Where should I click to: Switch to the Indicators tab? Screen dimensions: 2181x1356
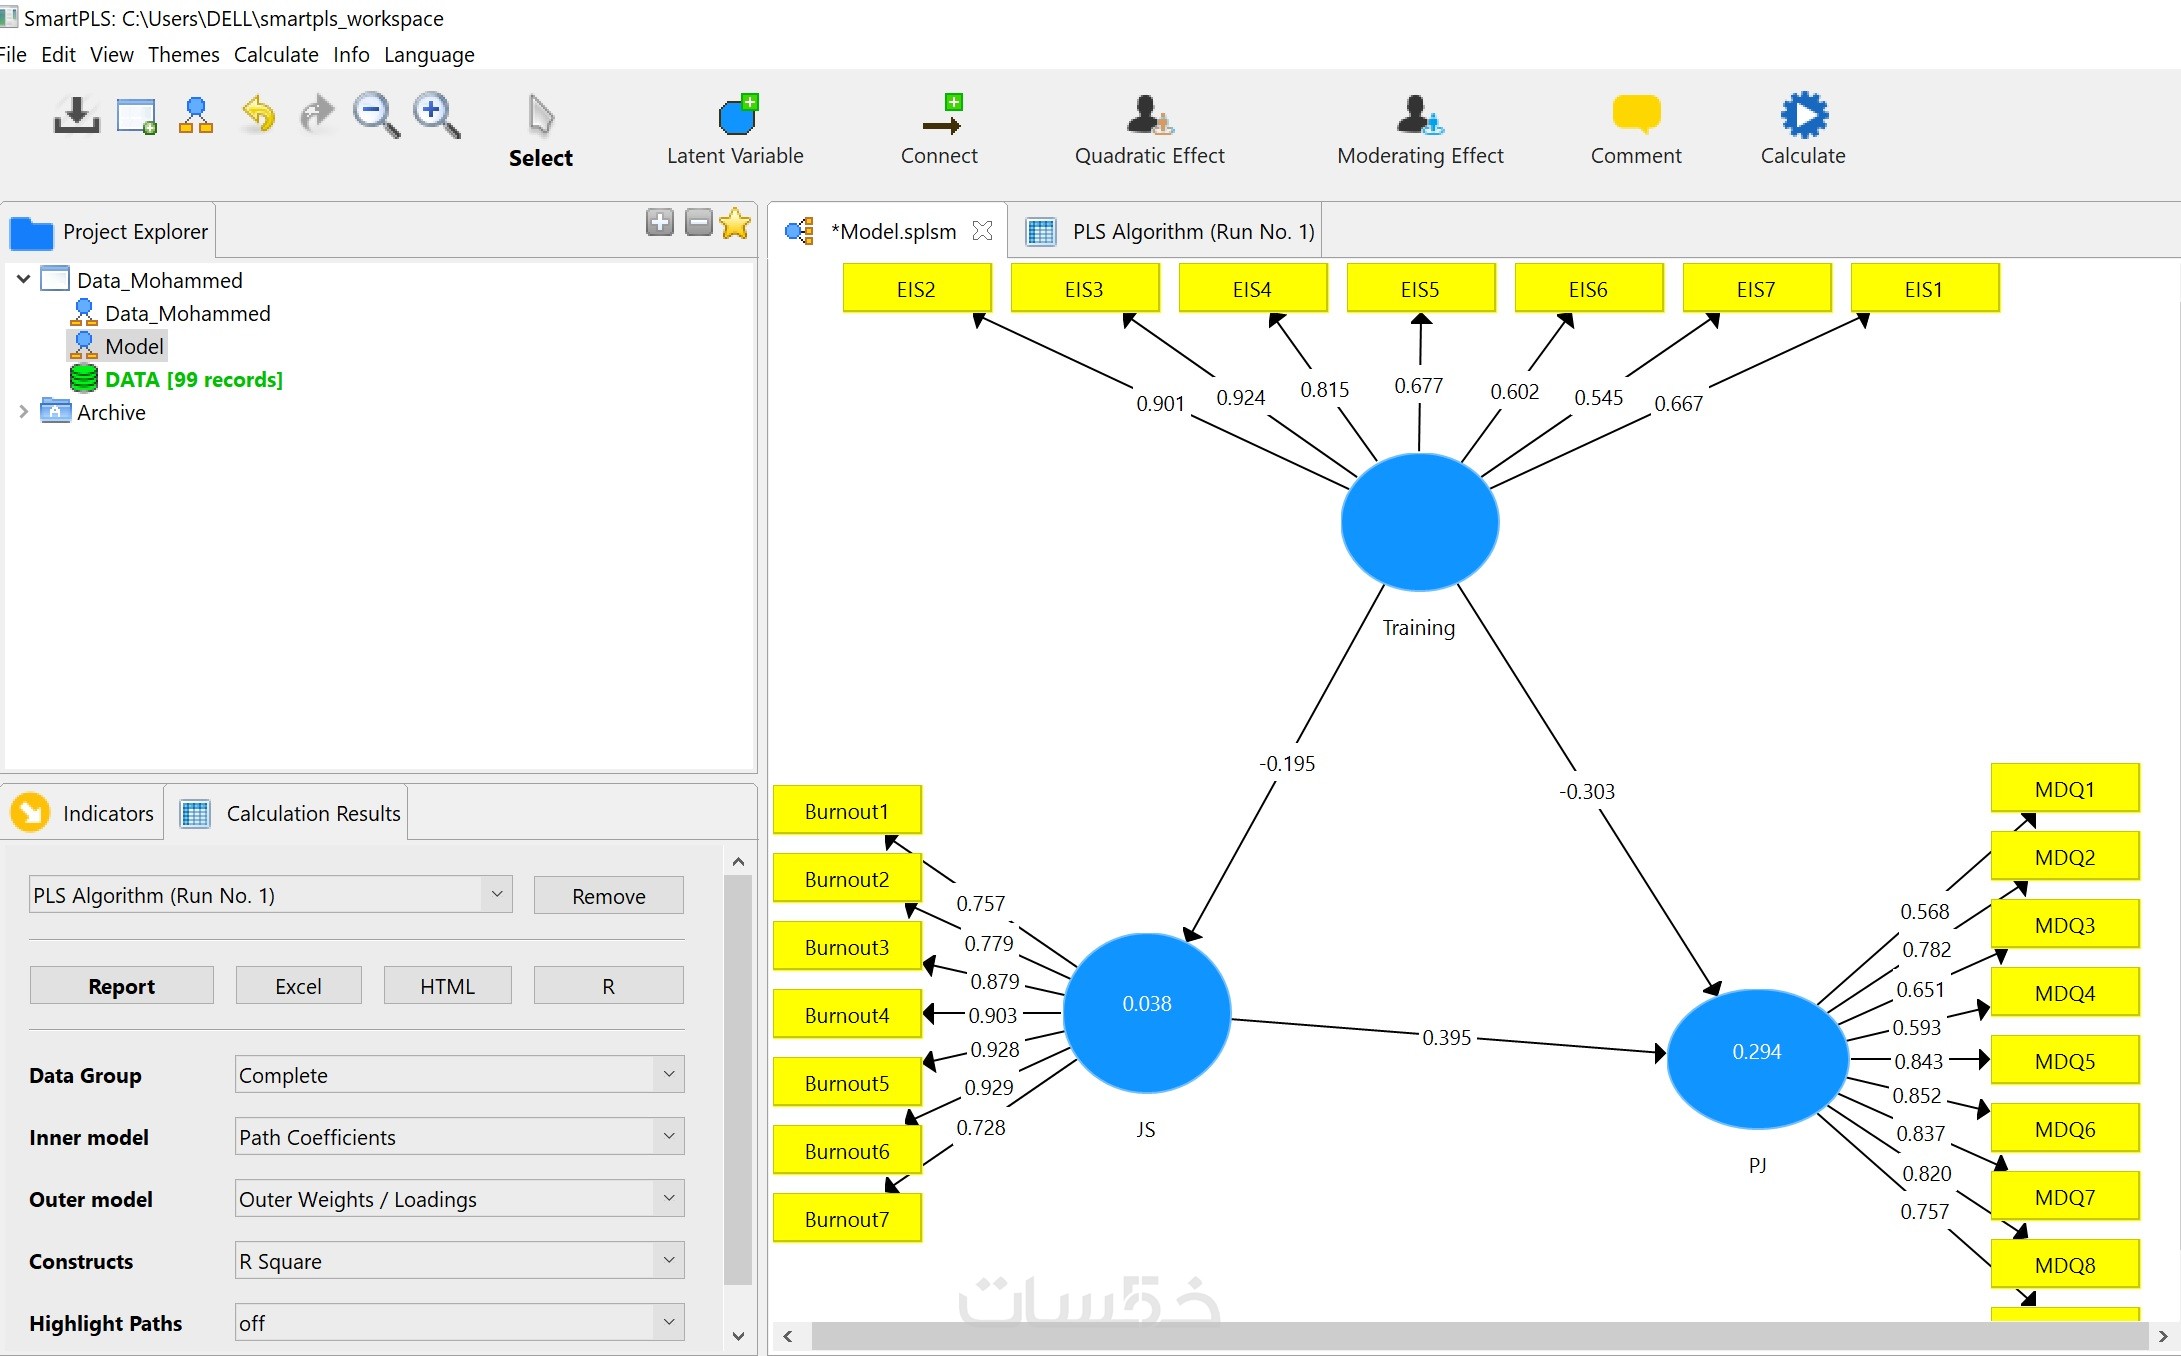point(84,813)
